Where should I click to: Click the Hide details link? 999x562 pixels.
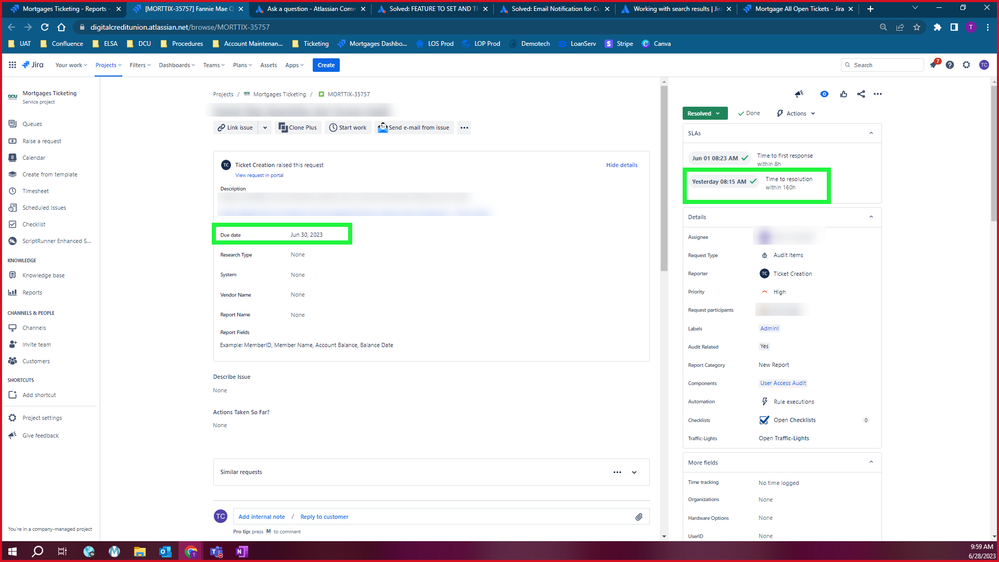pos(621,165)
